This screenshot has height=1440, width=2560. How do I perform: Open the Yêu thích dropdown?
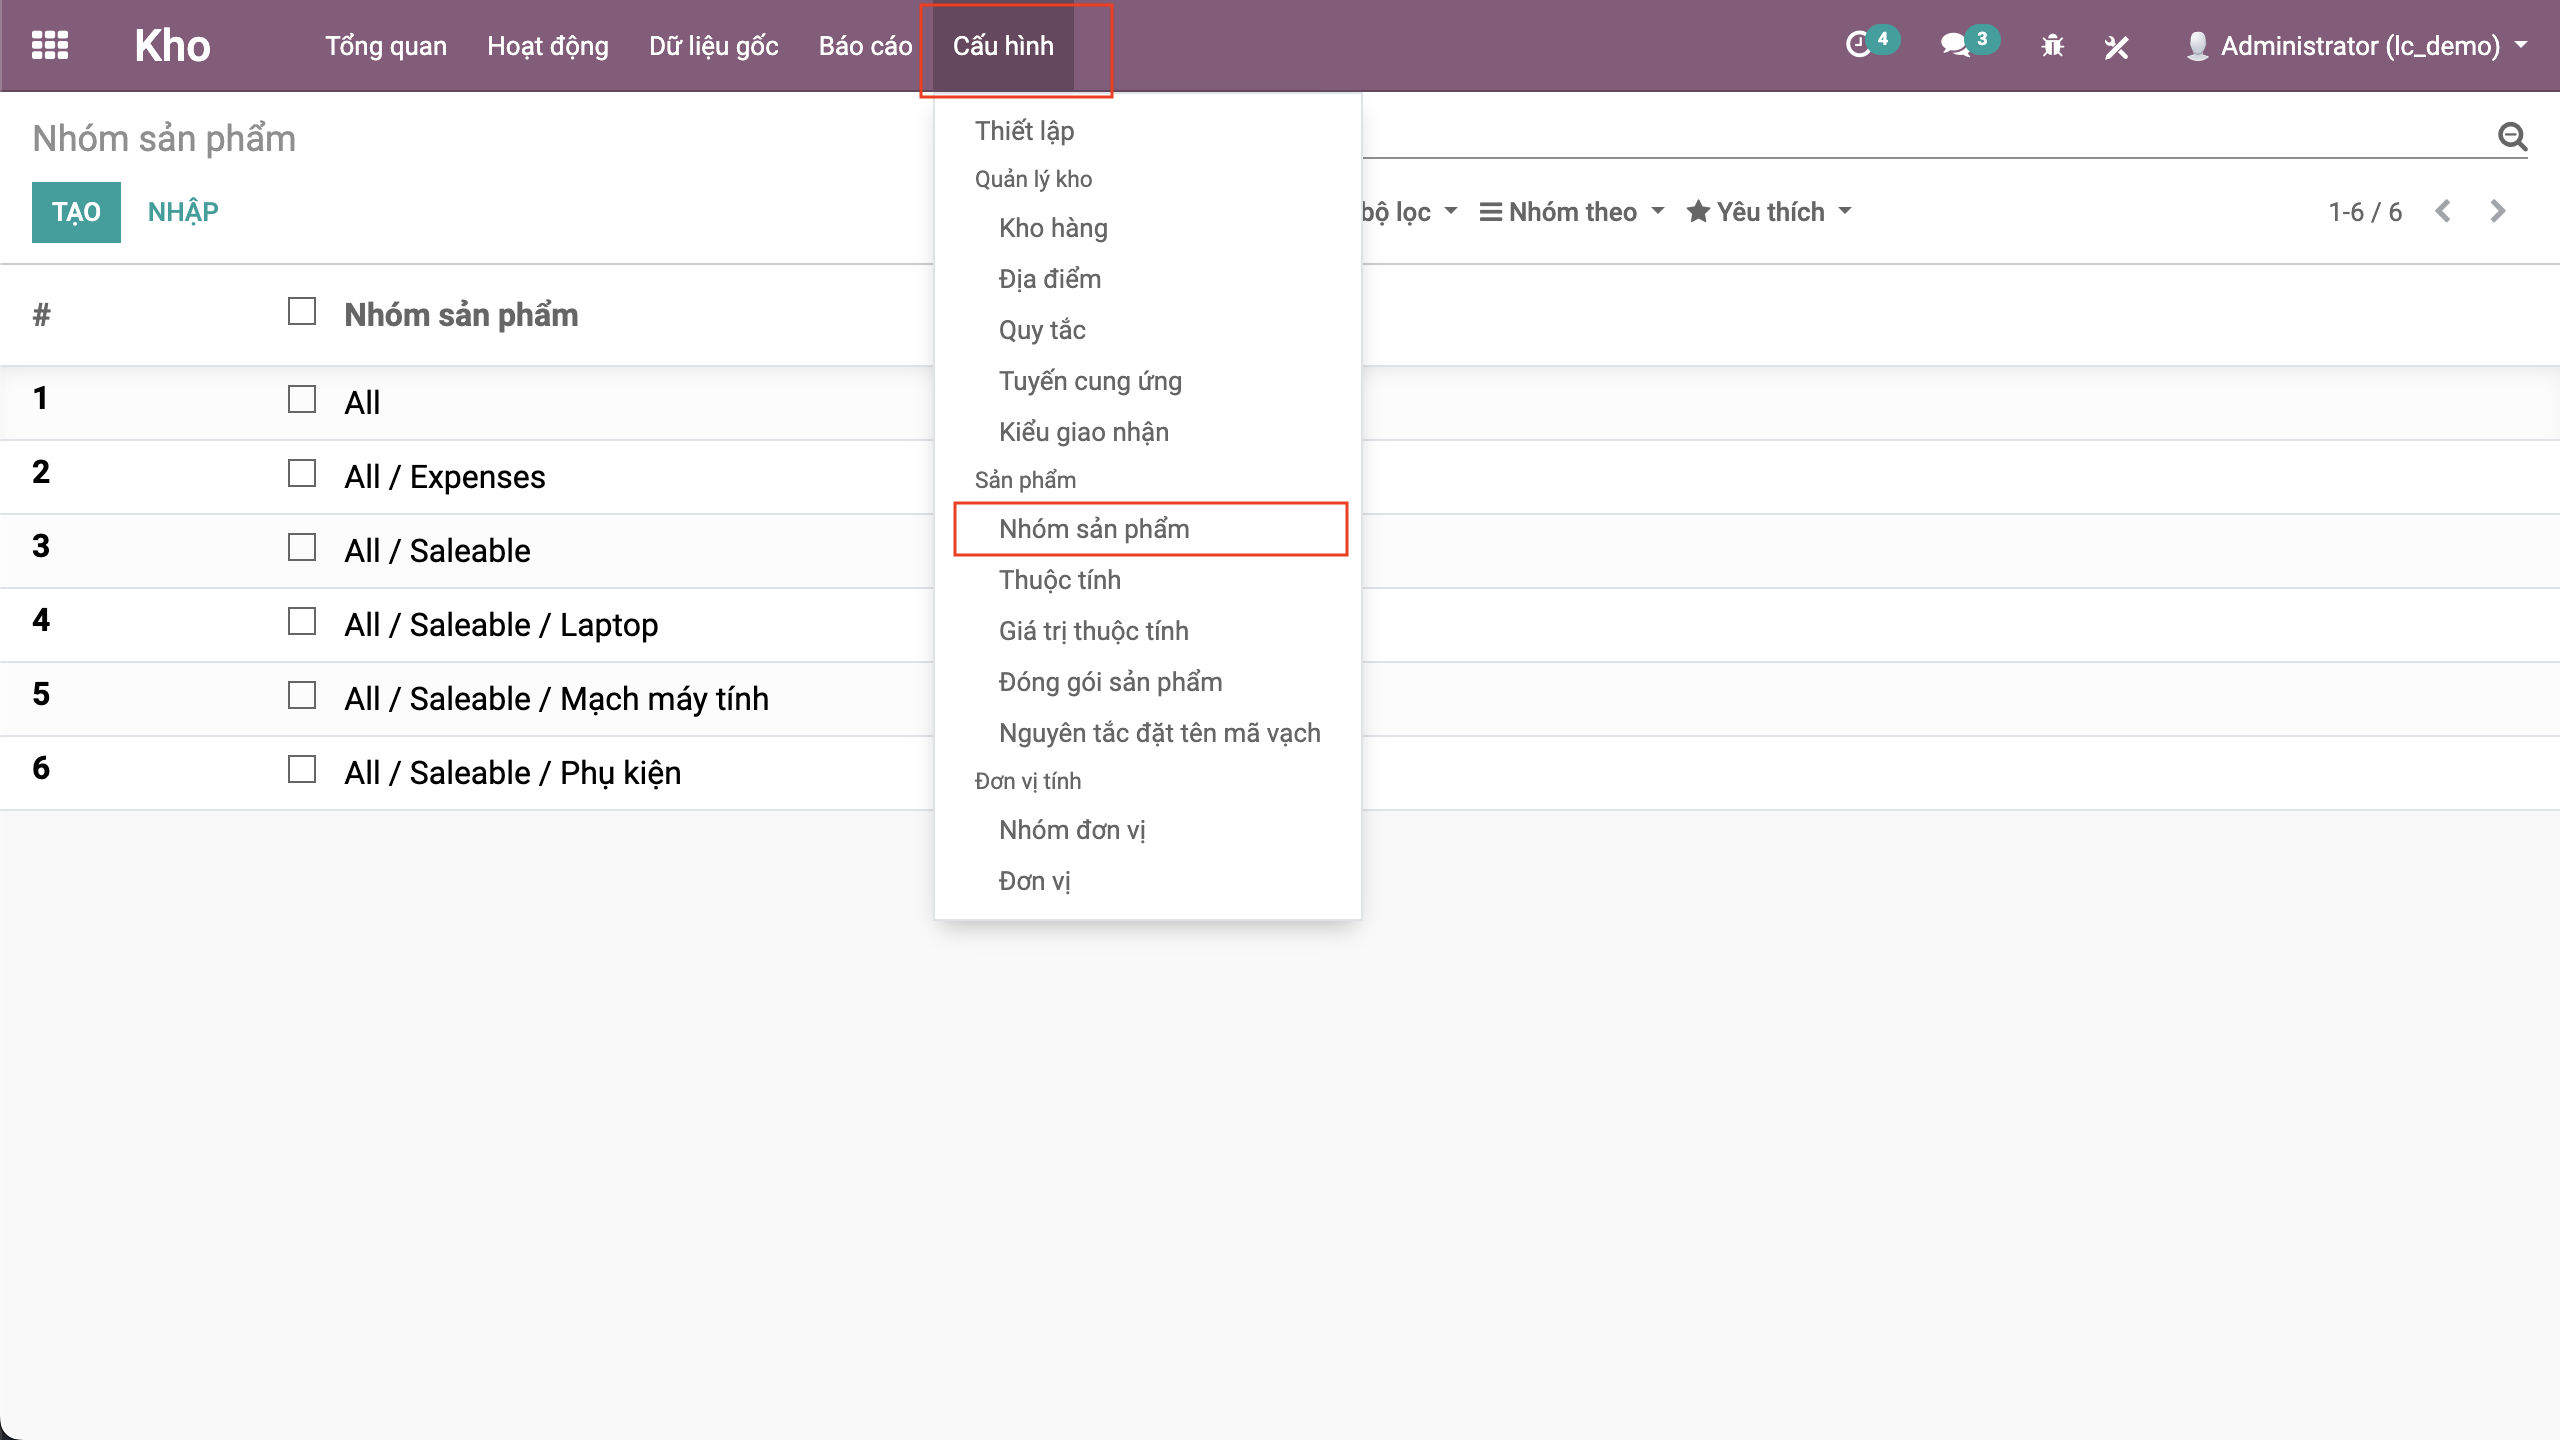pyautogui.click(x=1769, y=211)
